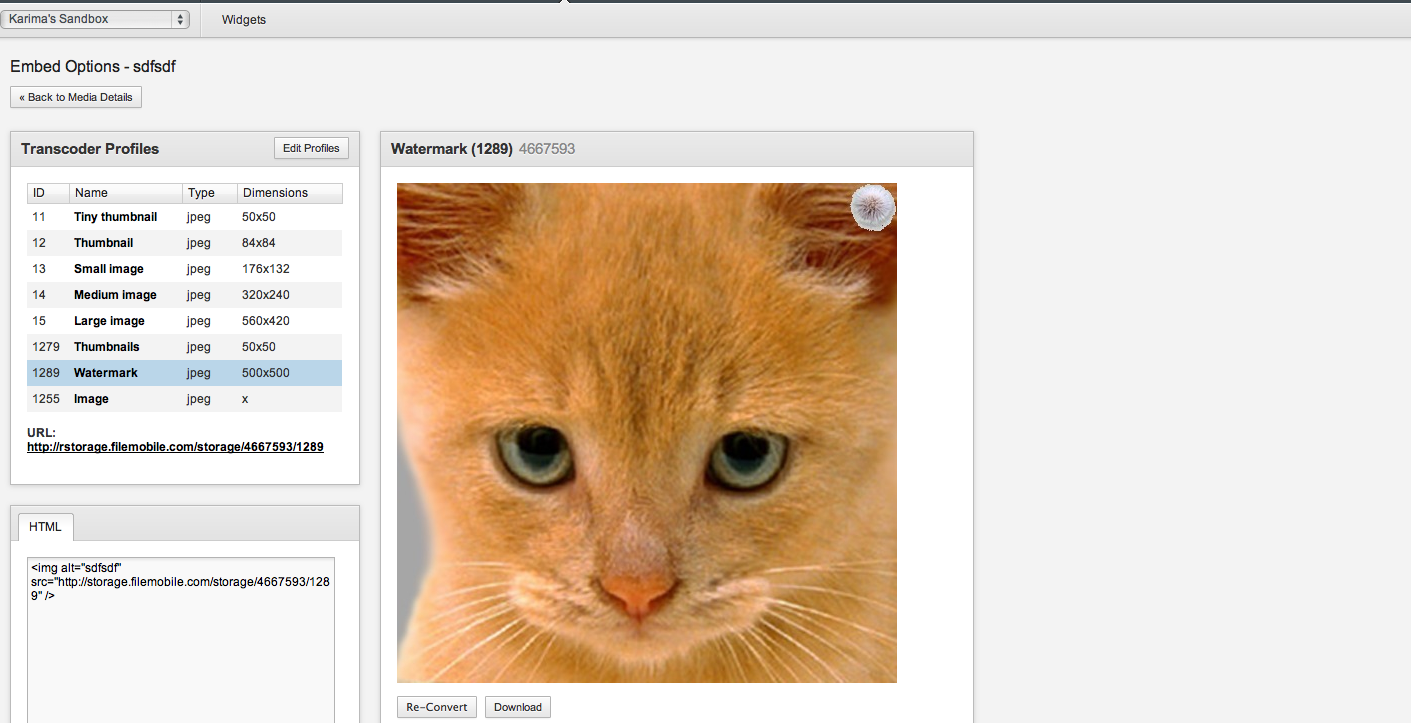
Task: Select the Large image profile row
Action: tap(184, 321)
